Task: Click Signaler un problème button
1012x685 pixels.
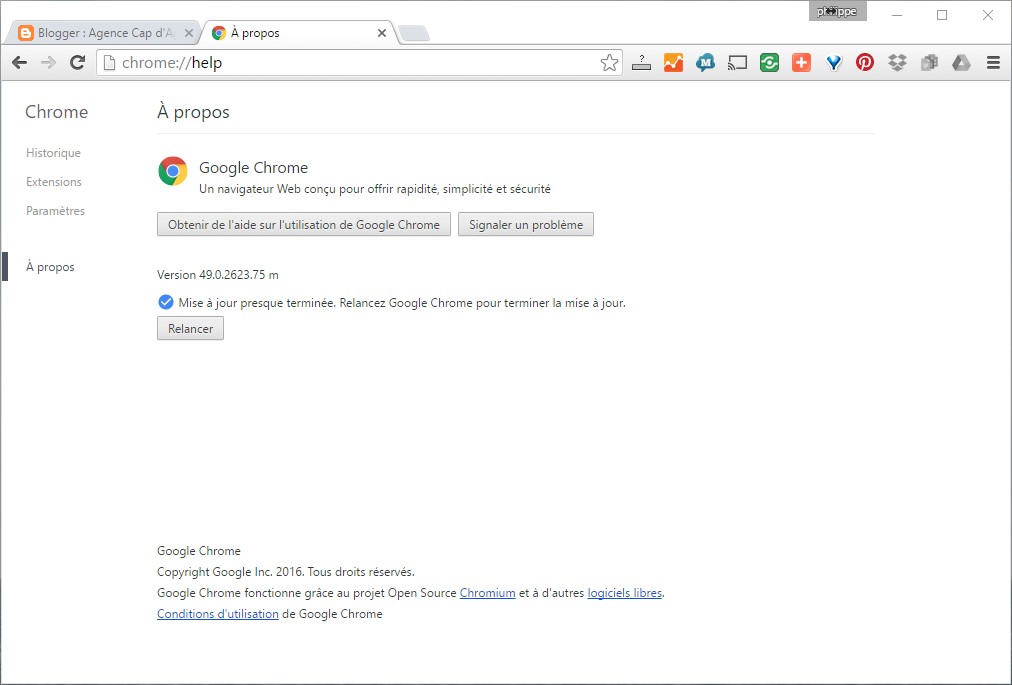Action: (526, 225)
